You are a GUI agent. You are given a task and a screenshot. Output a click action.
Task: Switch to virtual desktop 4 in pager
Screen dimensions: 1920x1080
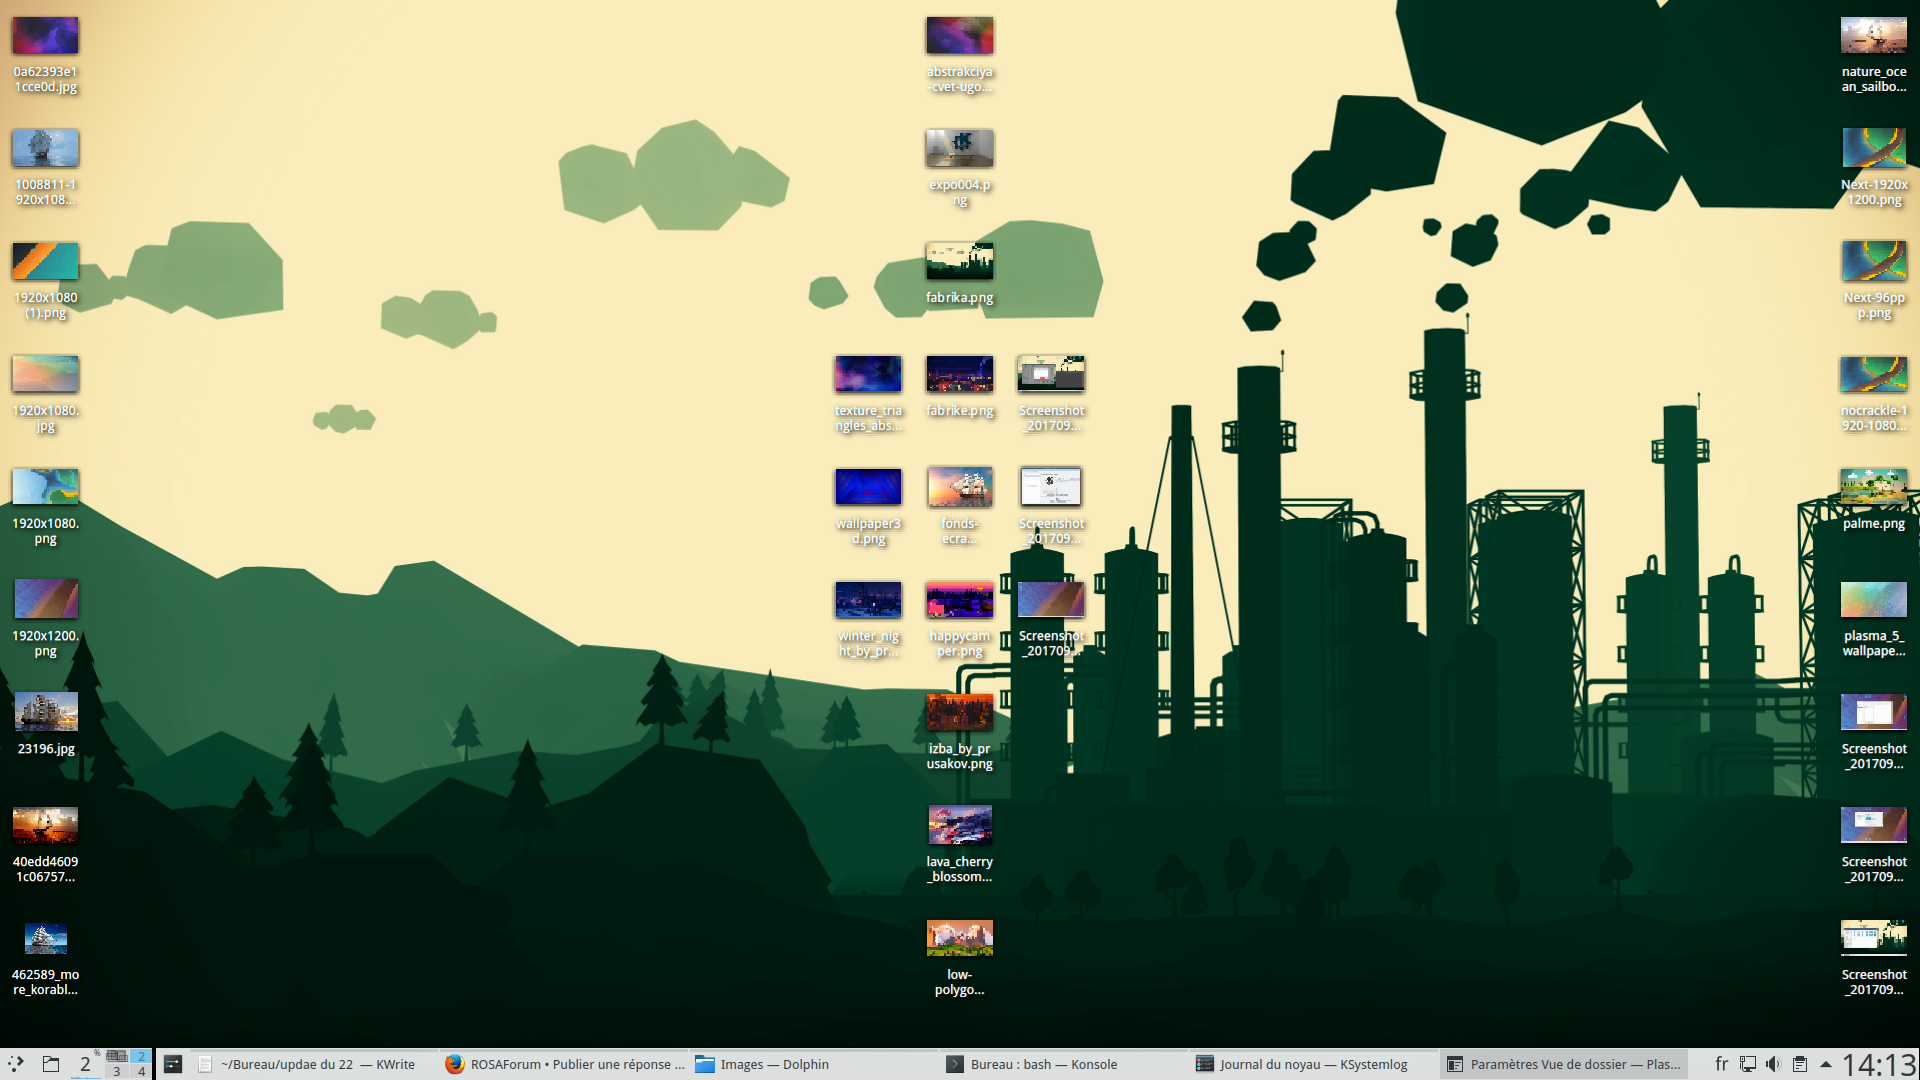point(141,1072)
